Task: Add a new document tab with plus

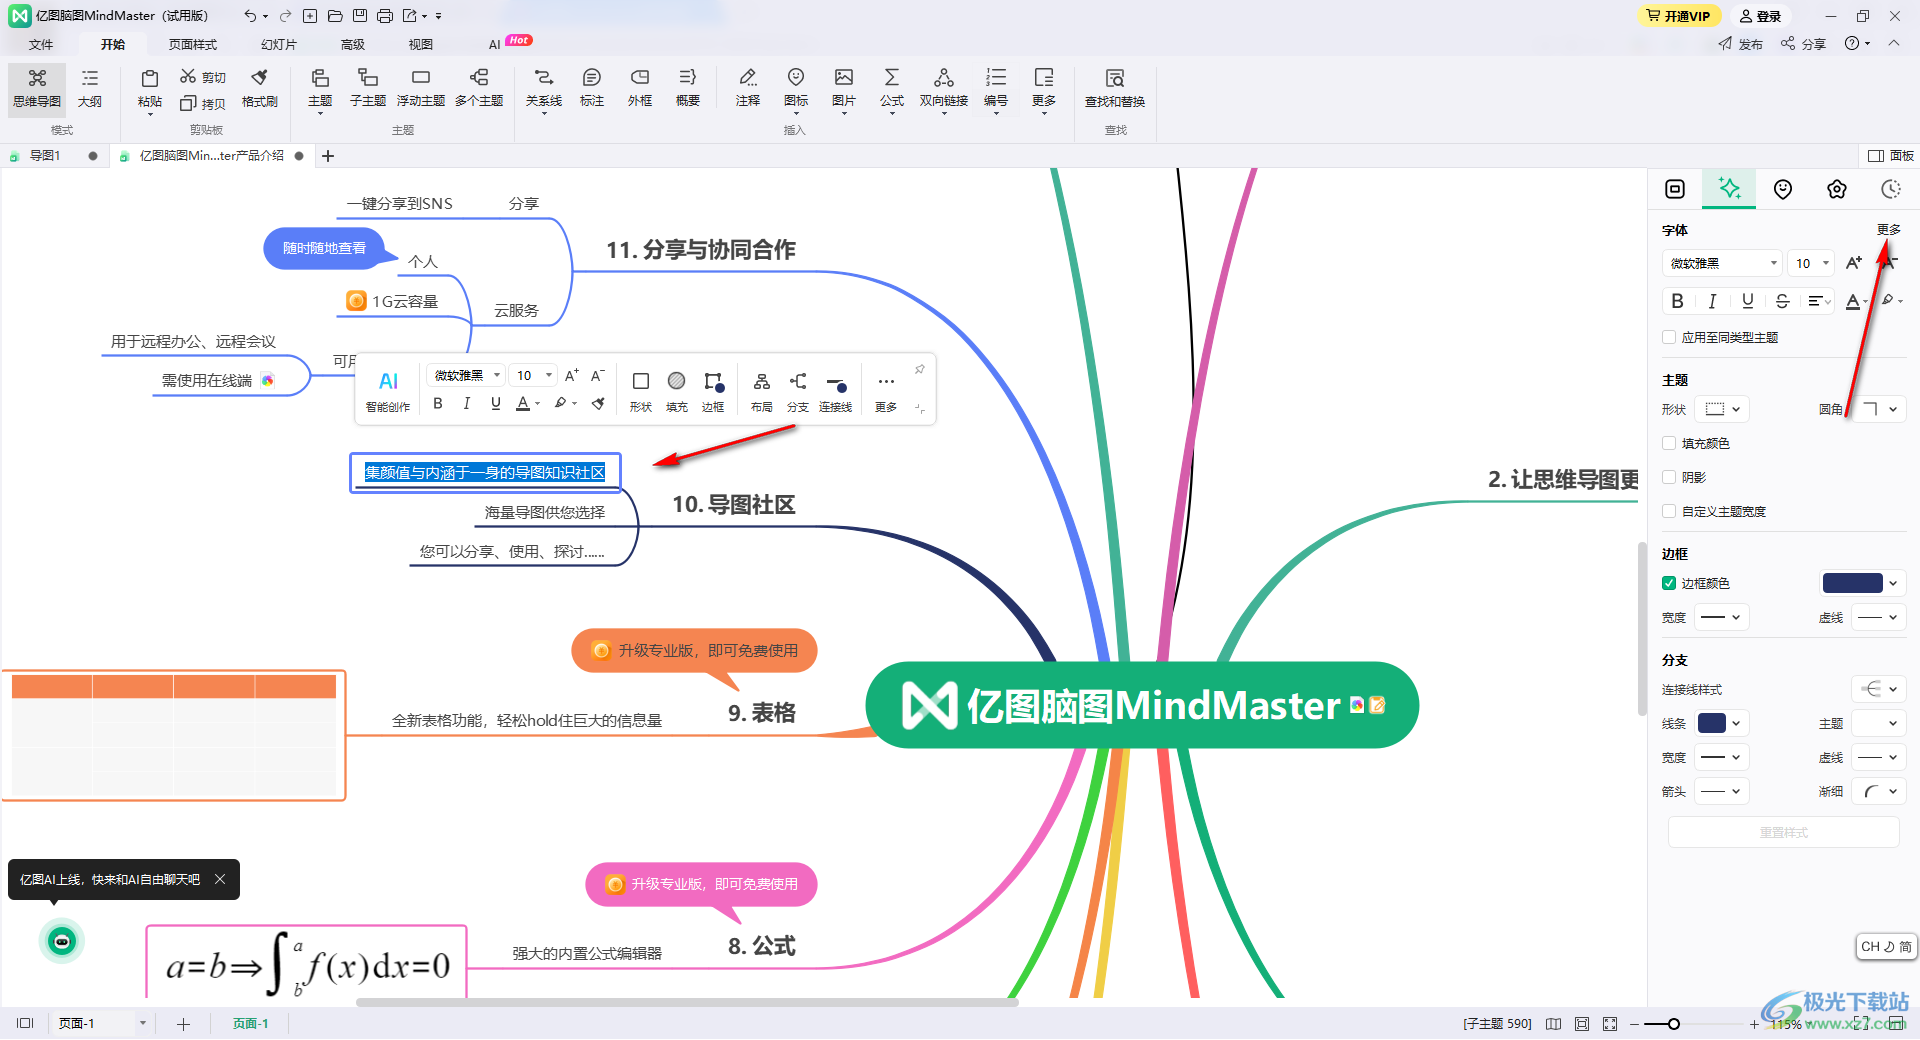Action: tap(327, 156)
